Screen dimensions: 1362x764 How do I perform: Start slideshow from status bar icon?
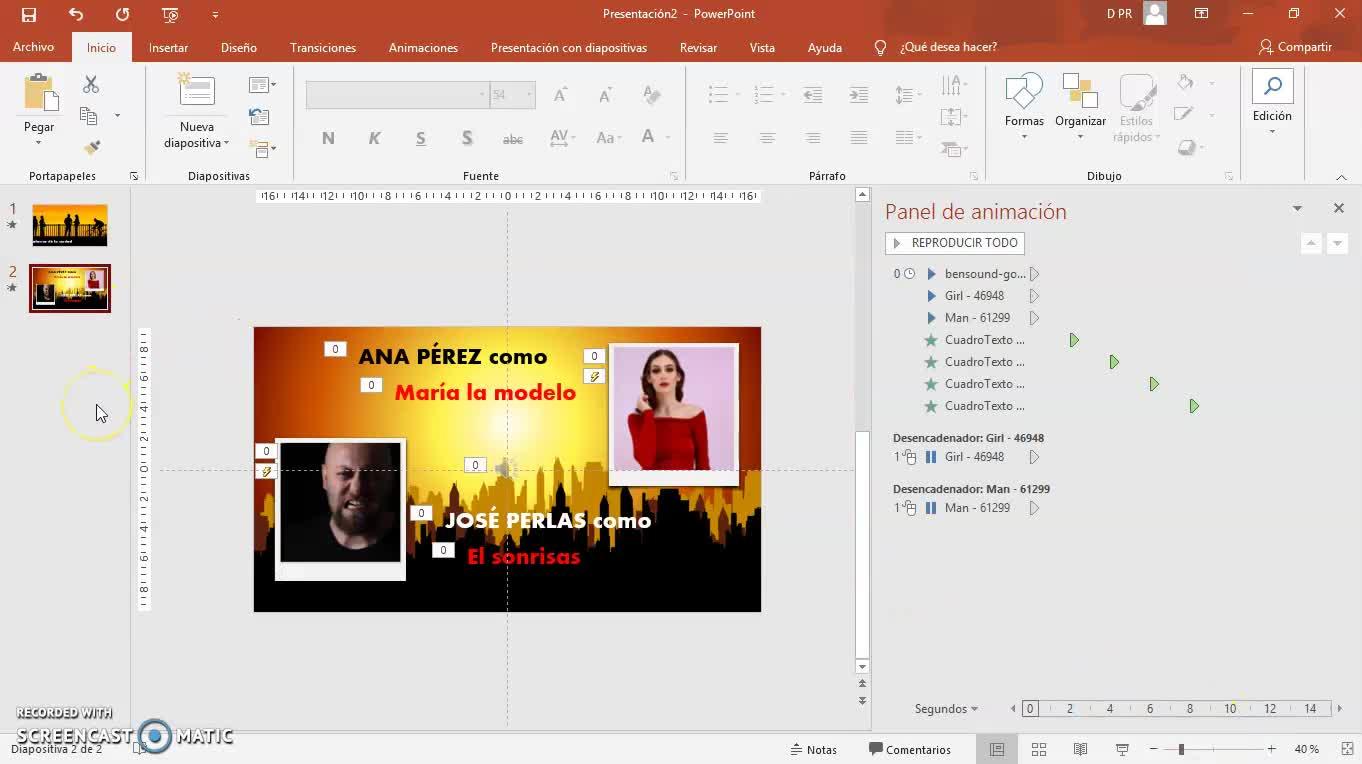coord(1122,749)
